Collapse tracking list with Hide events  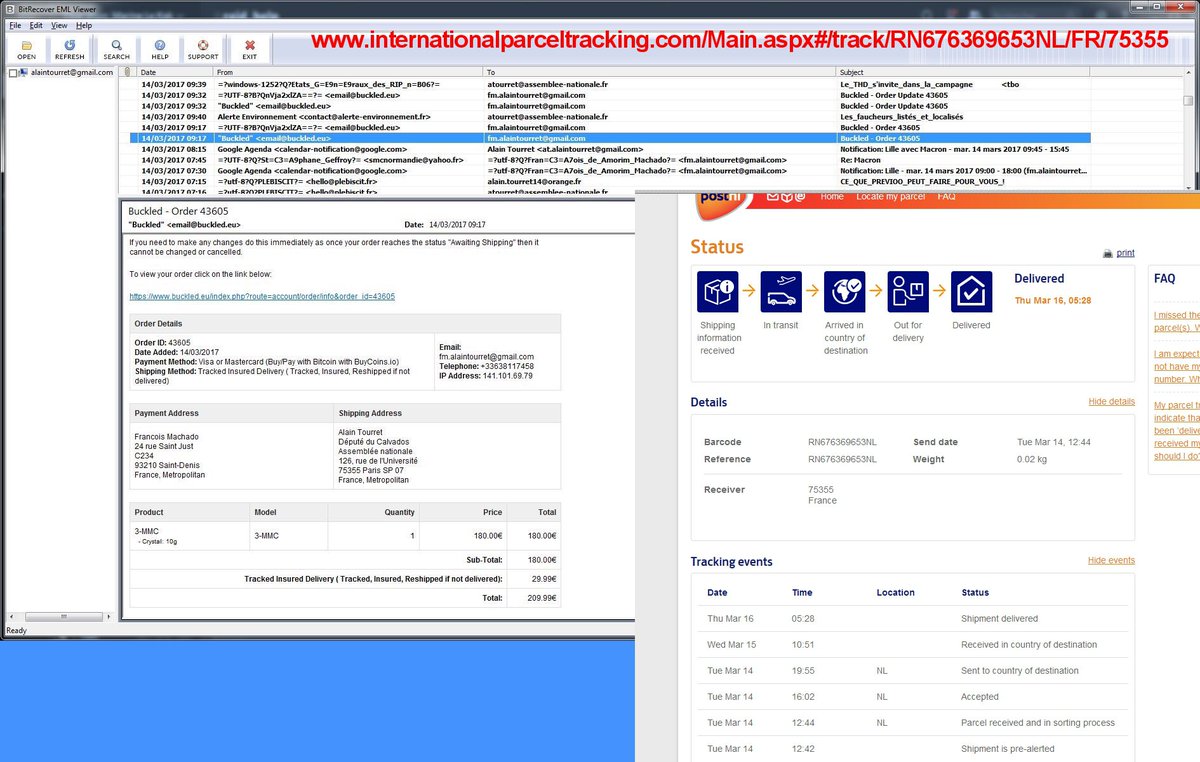pos(1111,560)
